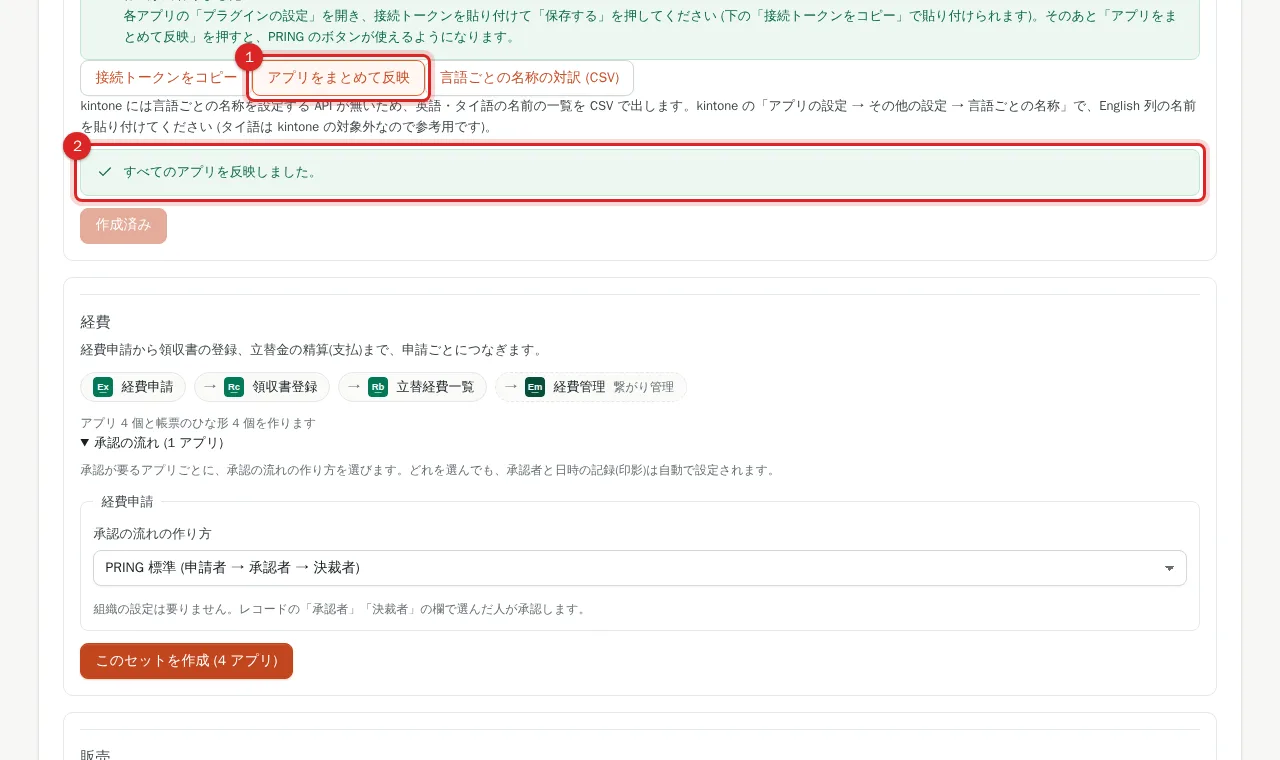
Task: Click the このセットを作成 (4 アプリ) button
Action: 186,661
